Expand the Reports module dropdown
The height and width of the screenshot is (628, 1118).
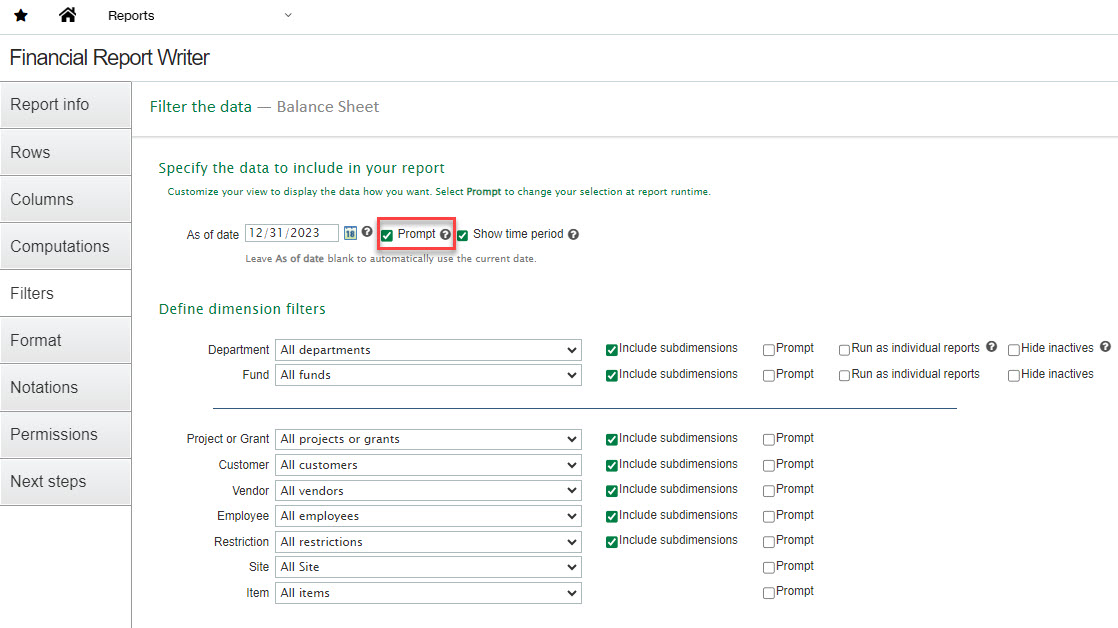click(x=288, y=15)
